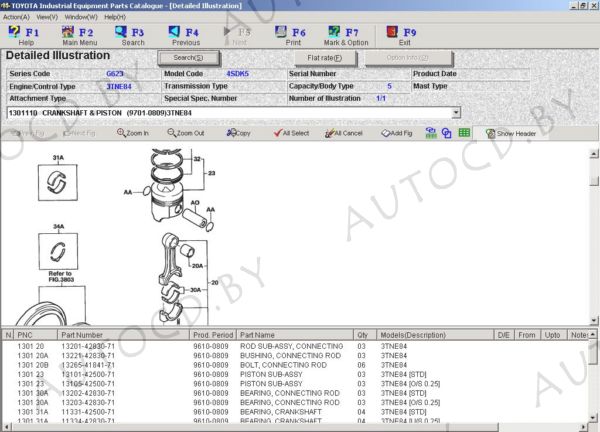The image size is (600, 432).
Task: Select part number 13203-42830-71
Action: pyautogui.click(x=88, y=403)
